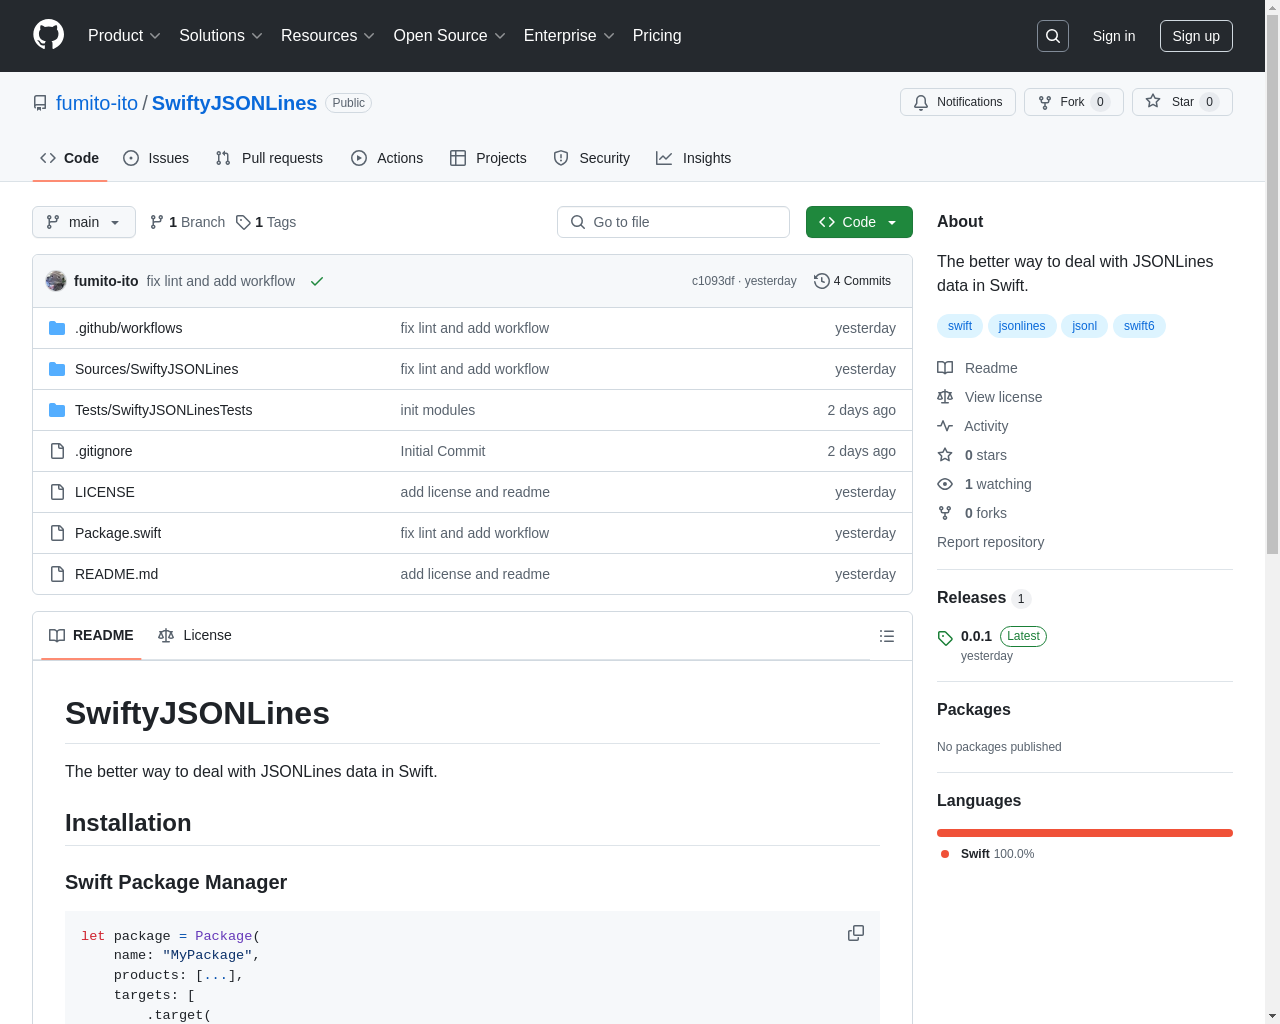
Task: Click the fork icon beside 0 forks
Action: click(945, 513)
